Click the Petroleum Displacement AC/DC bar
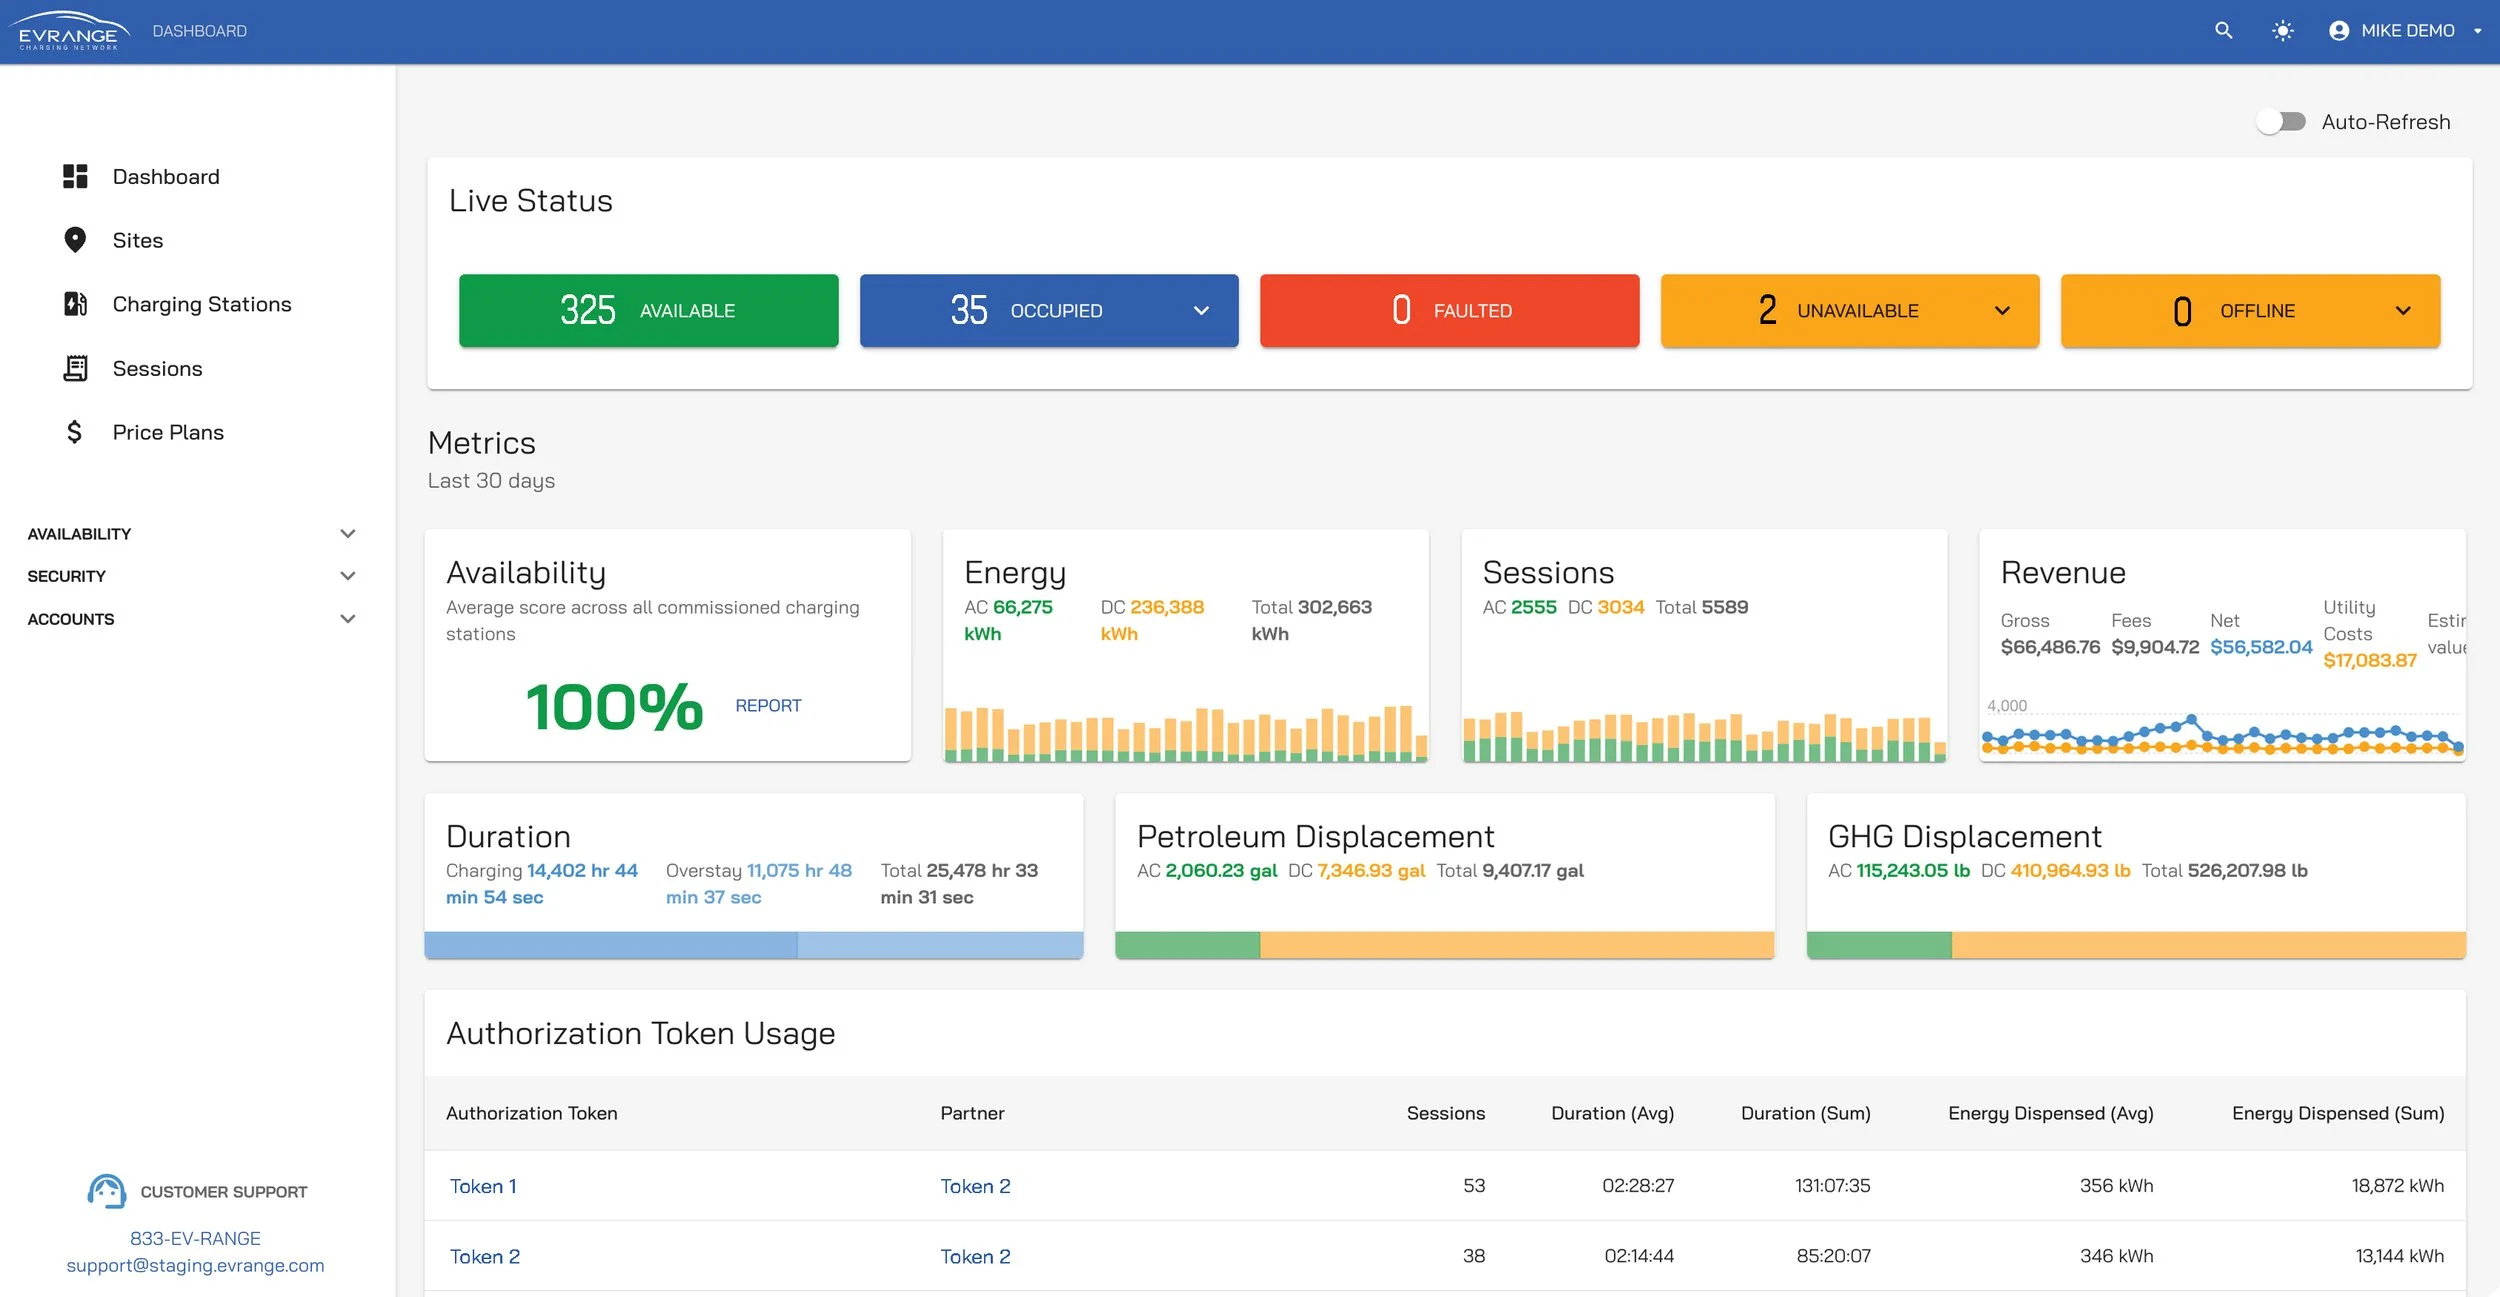2500x1297 pixels. click(x=1444, y=945)
